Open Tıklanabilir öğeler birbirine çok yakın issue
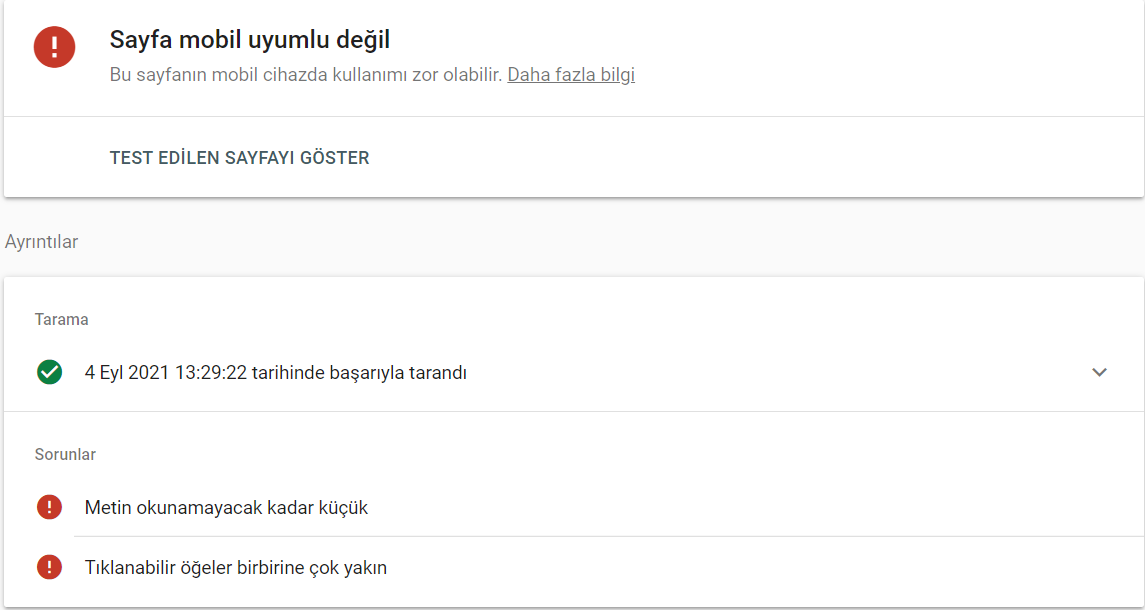Viewport: 1145px width, 610px height. [x=573, y=567]
